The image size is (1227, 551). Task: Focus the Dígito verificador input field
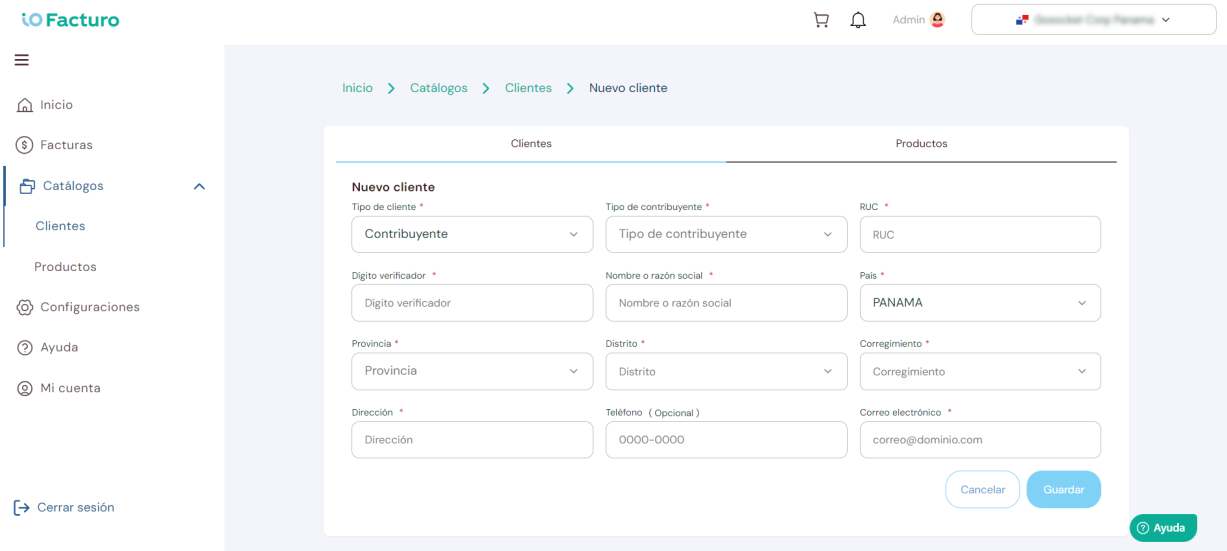tap(472, 303)
